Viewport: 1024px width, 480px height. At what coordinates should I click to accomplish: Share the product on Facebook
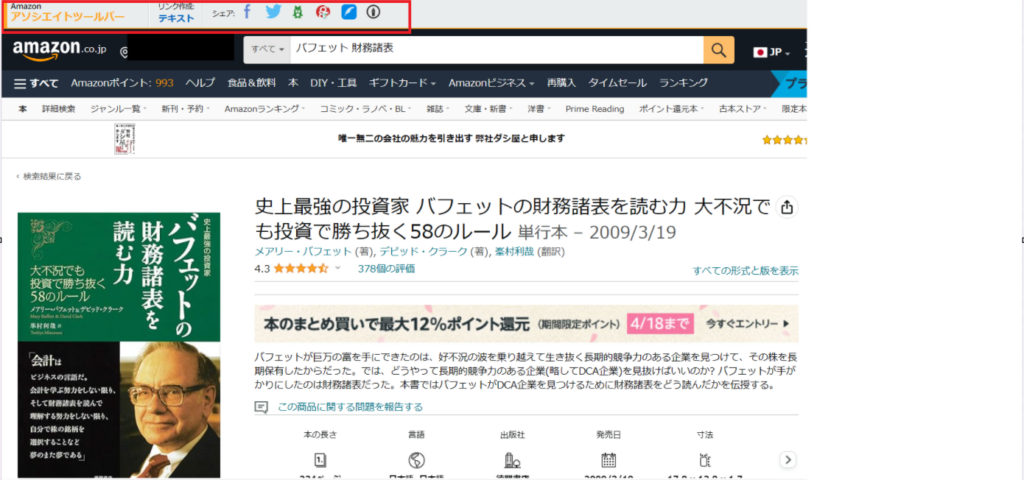[x=247, y=13]
